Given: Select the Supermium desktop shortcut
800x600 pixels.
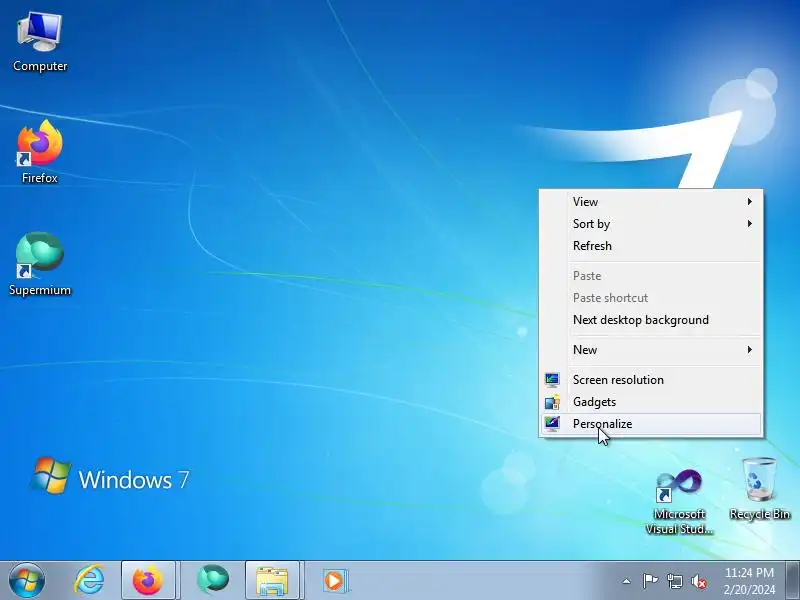Looking at the screenshot, I should coord(40,264).
